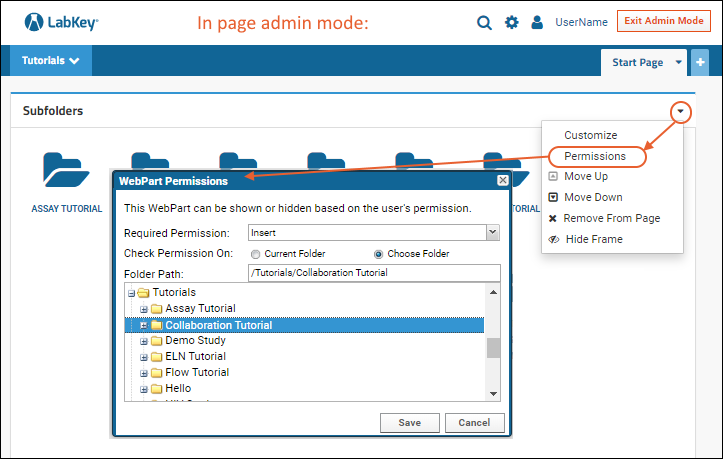Click the plus icon to add tab
723x459 pixels.
700,62
